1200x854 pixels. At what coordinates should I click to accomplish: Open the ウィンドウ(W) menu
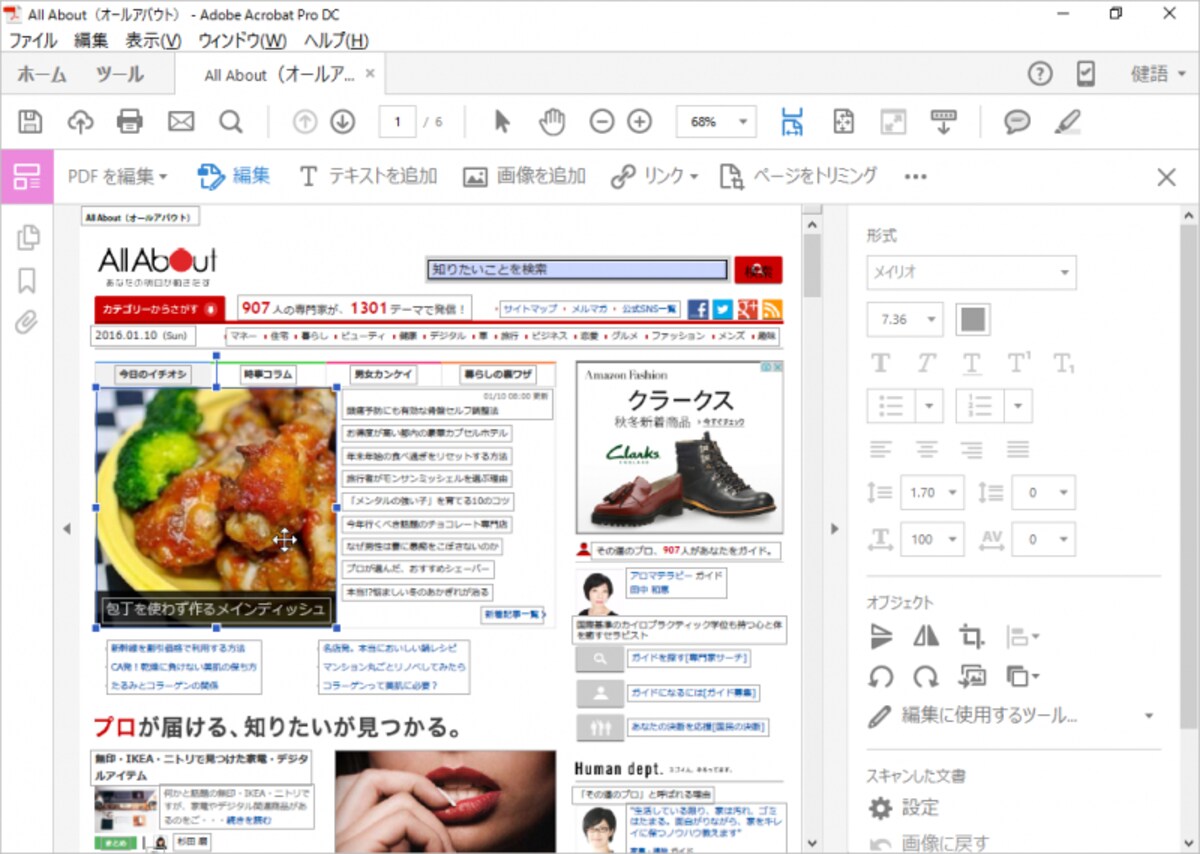tap(242, 41)
